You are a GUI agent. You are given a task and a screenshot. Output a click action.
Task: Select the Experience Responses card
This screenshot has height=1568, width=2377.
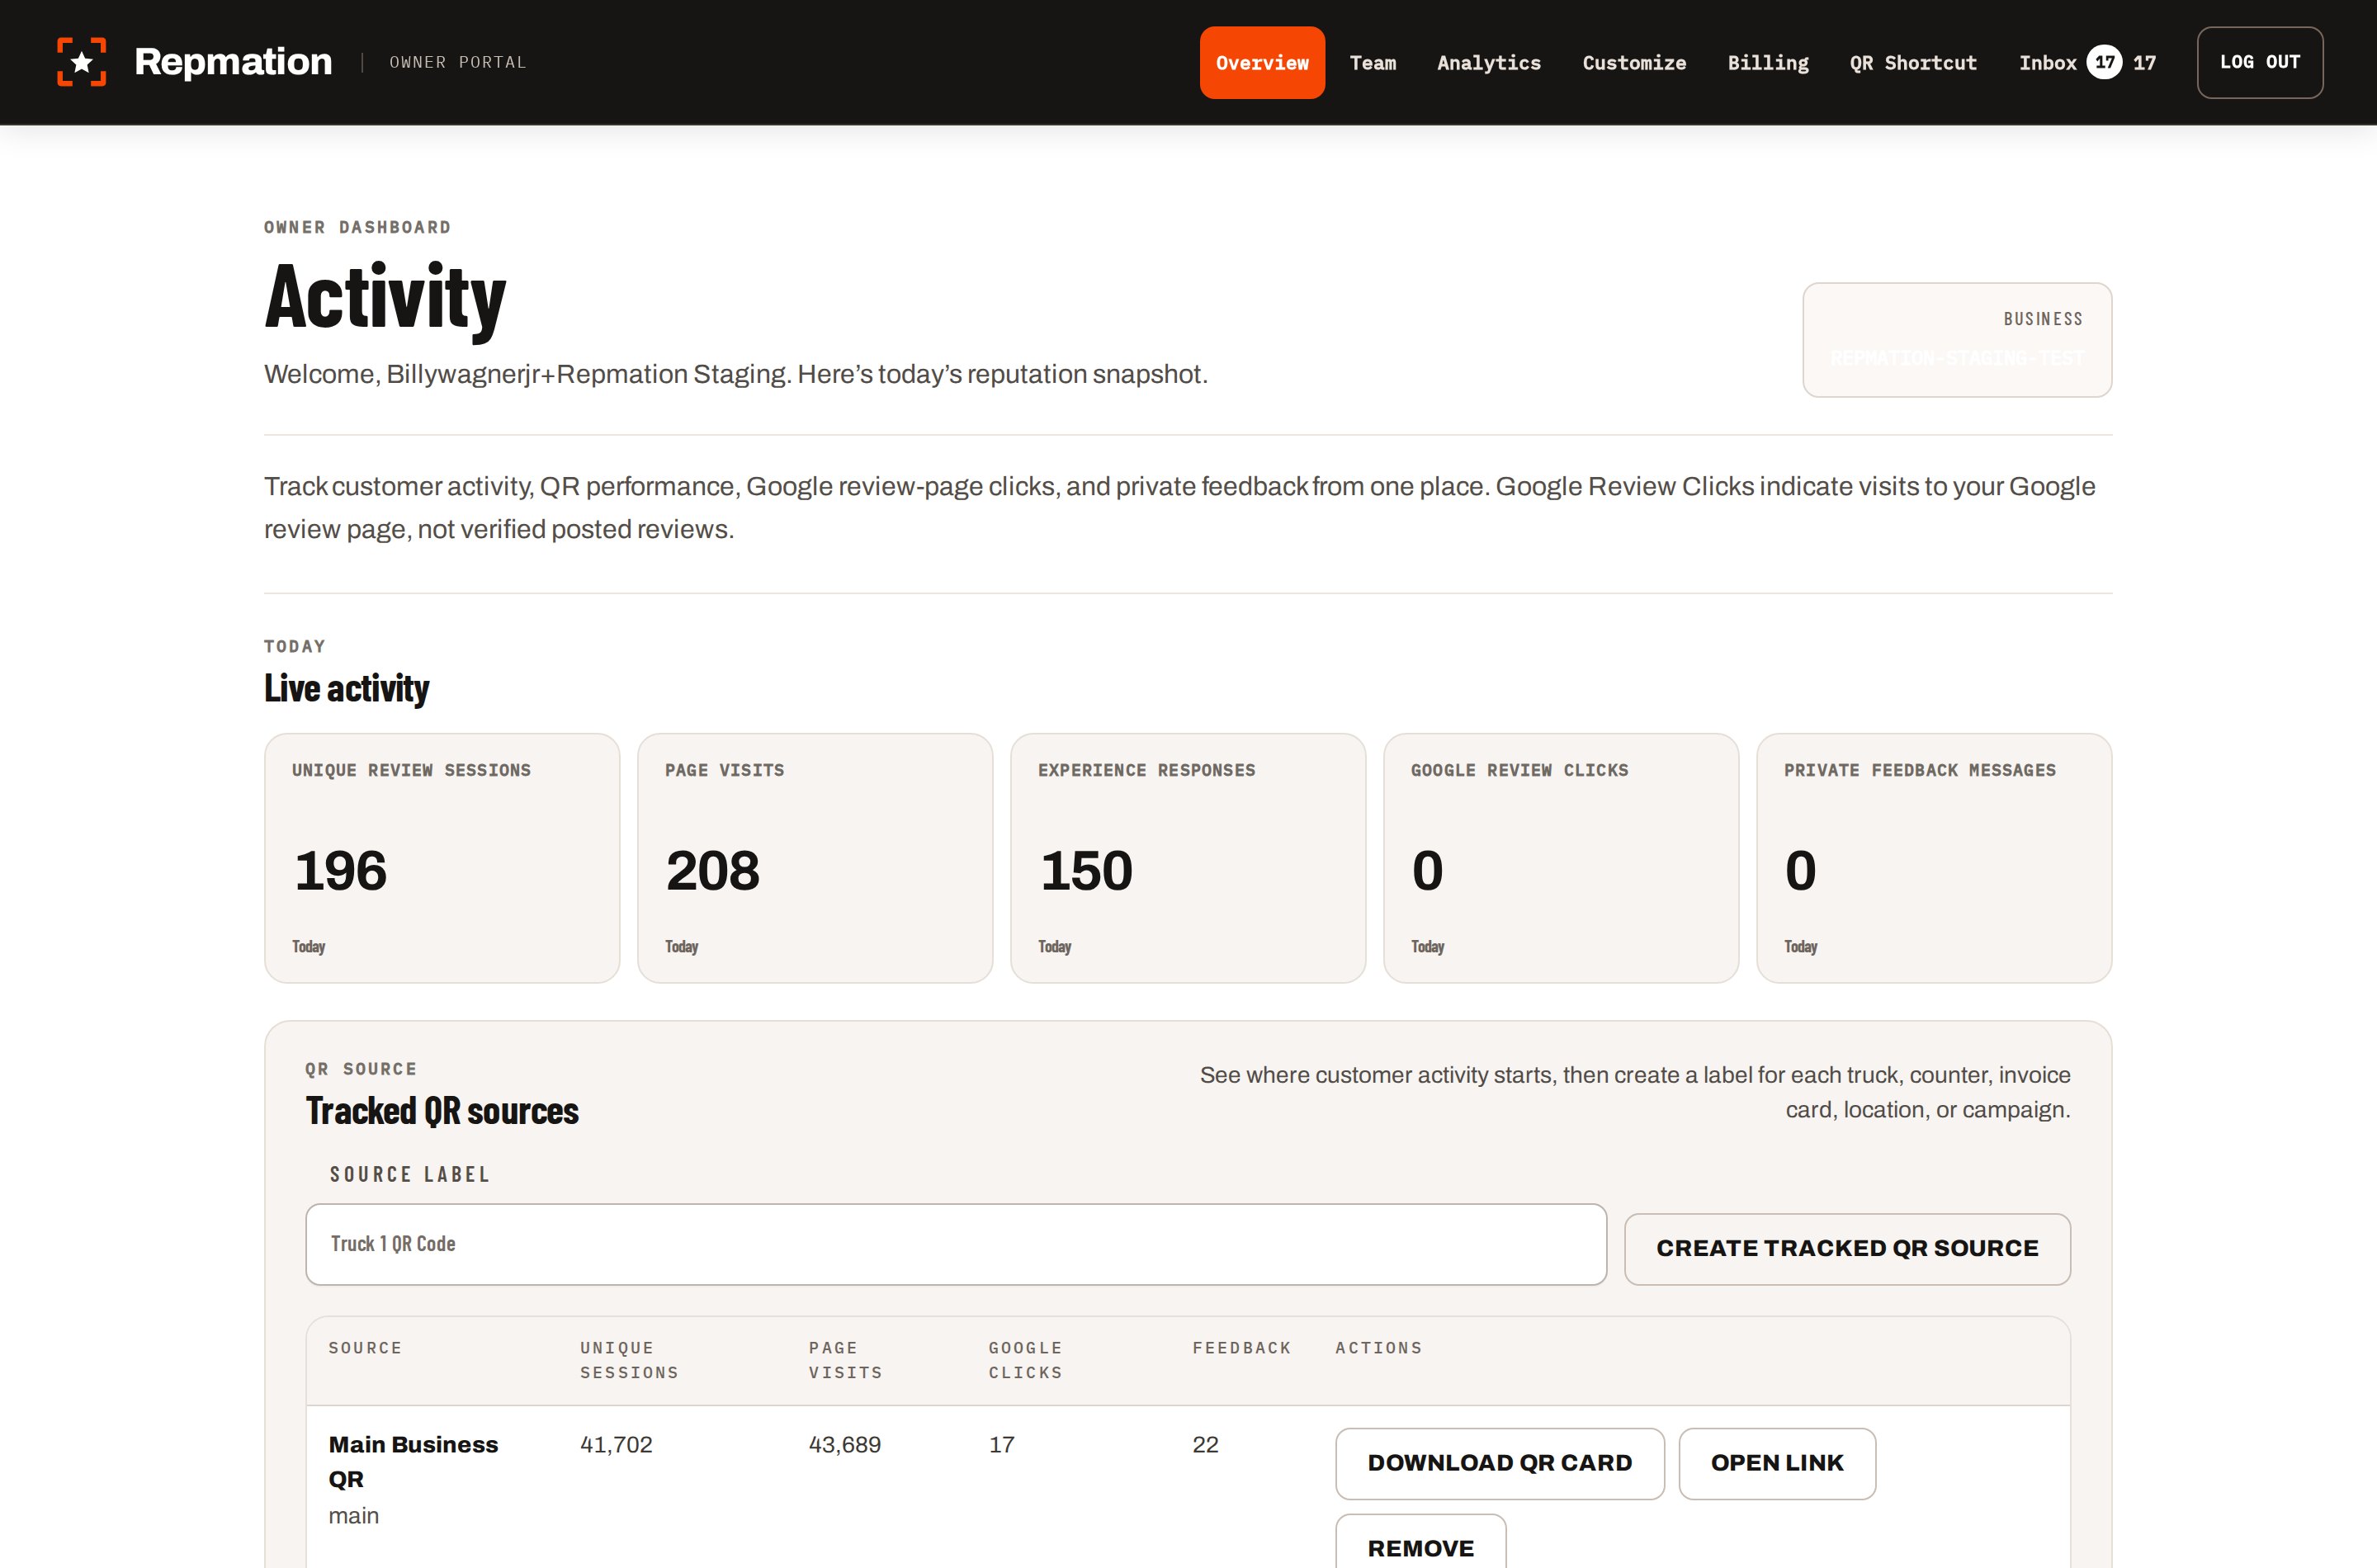tap(1188, 858)
